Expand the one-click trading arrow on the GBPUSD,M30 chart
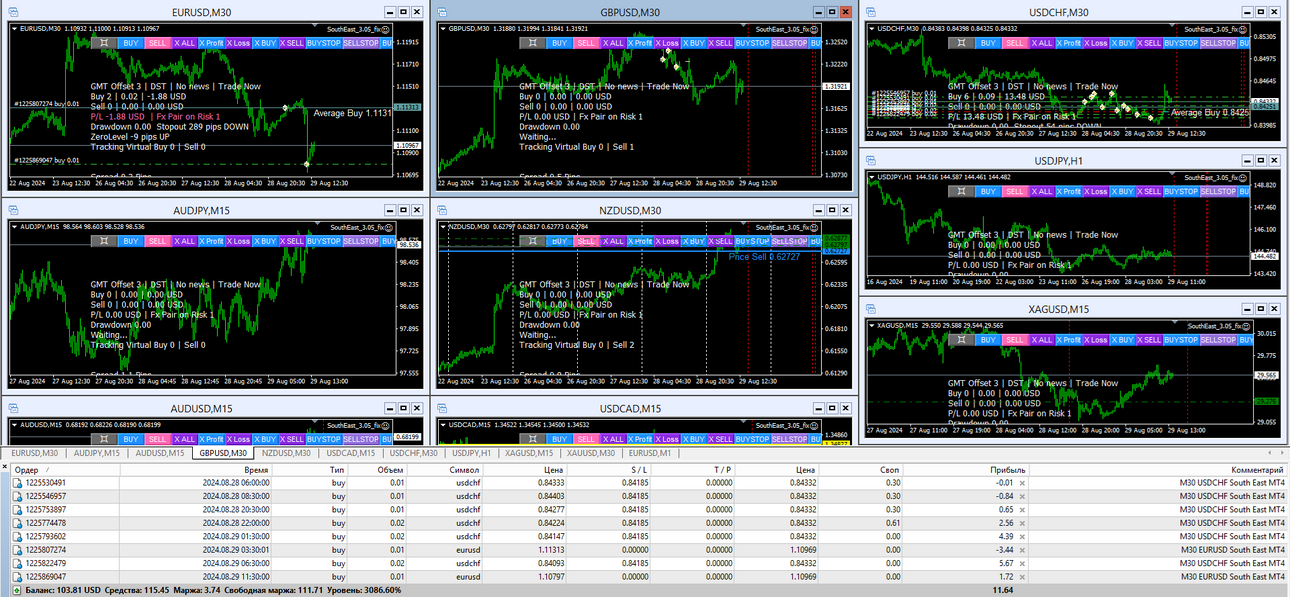Viewport: 1290px width, 597px height. pyautogui.click(x=443, y=29)
